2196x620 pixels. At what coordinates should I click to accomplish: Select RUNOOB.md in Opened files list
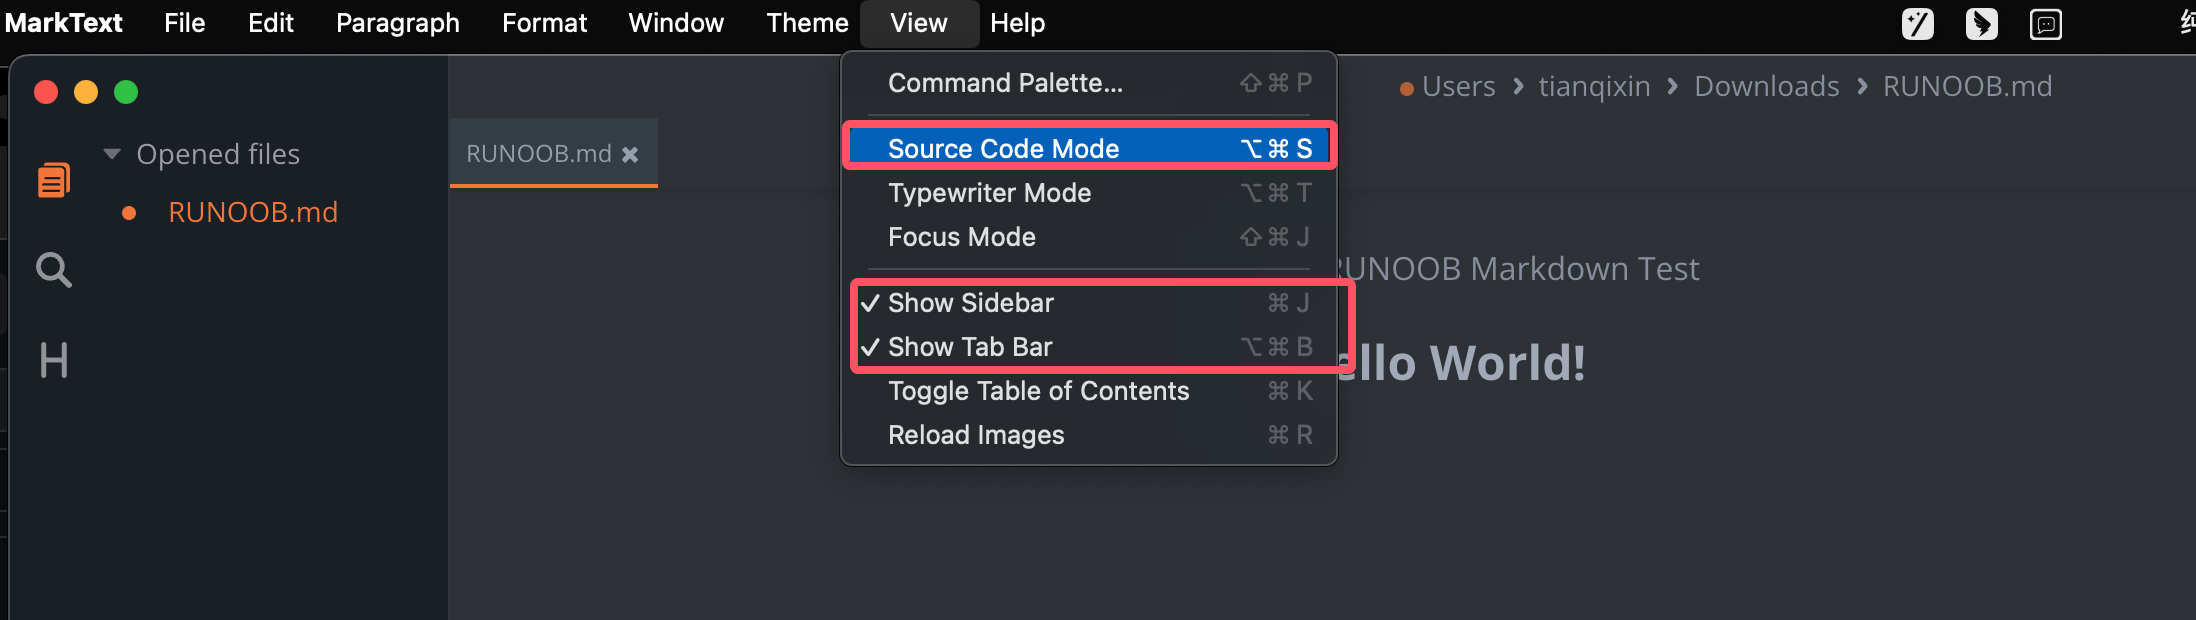253,212
